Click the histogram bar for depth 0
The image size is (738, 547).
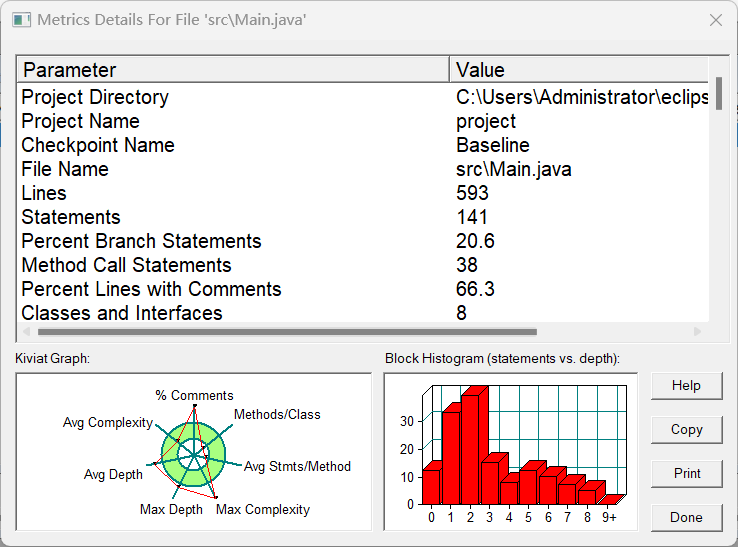(431, 485)
